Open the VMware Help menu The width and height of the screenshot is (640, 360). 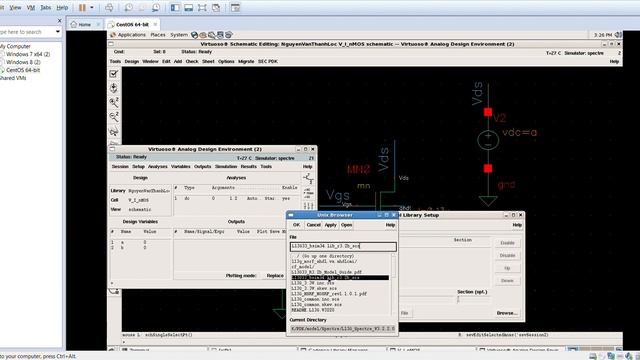point(62,7)
